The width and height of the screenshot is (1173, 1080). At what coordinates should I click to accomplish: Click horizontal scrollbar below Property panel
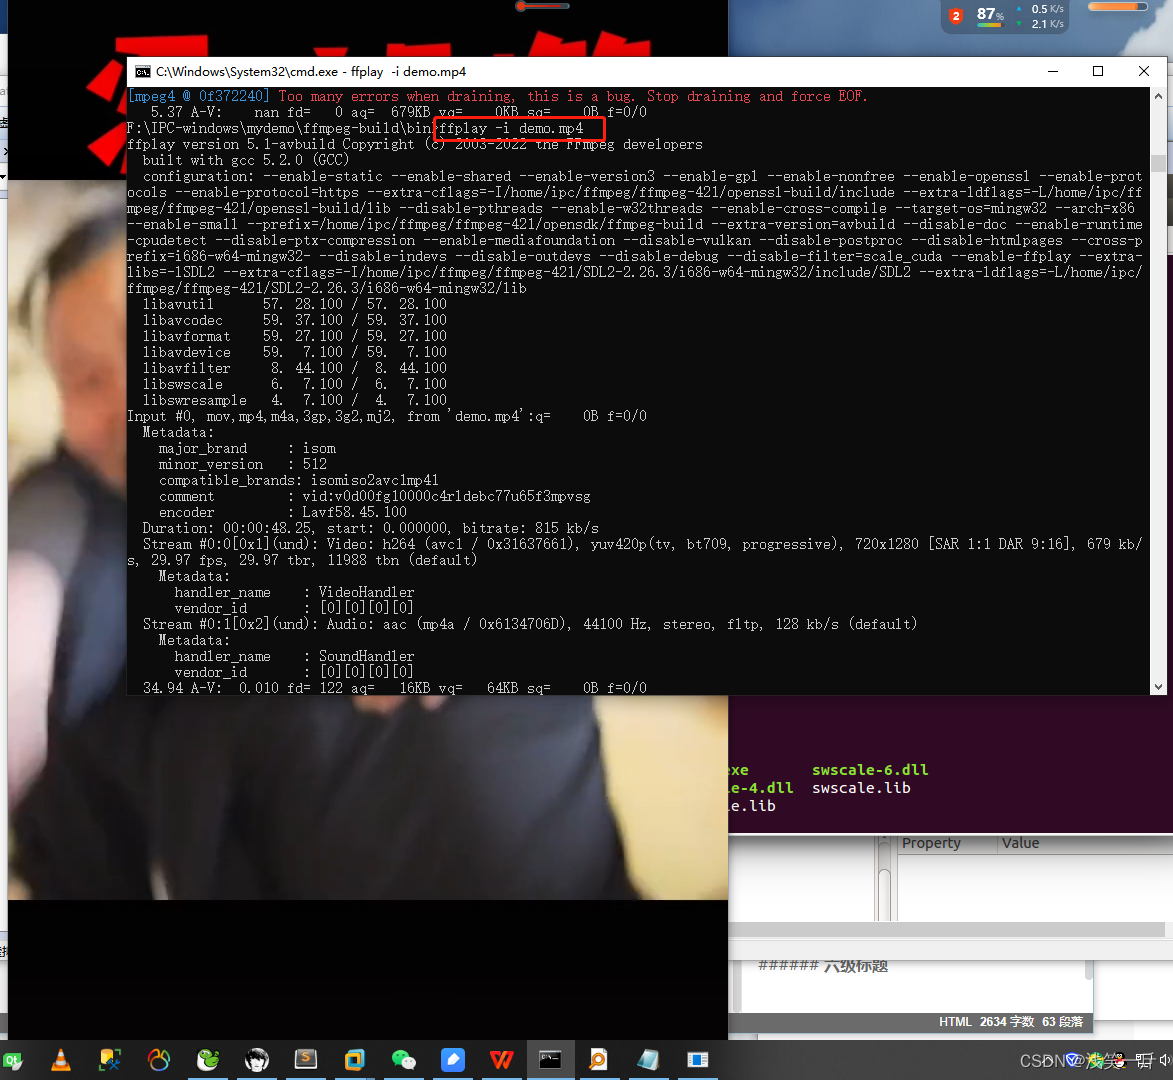coord(946,929)
